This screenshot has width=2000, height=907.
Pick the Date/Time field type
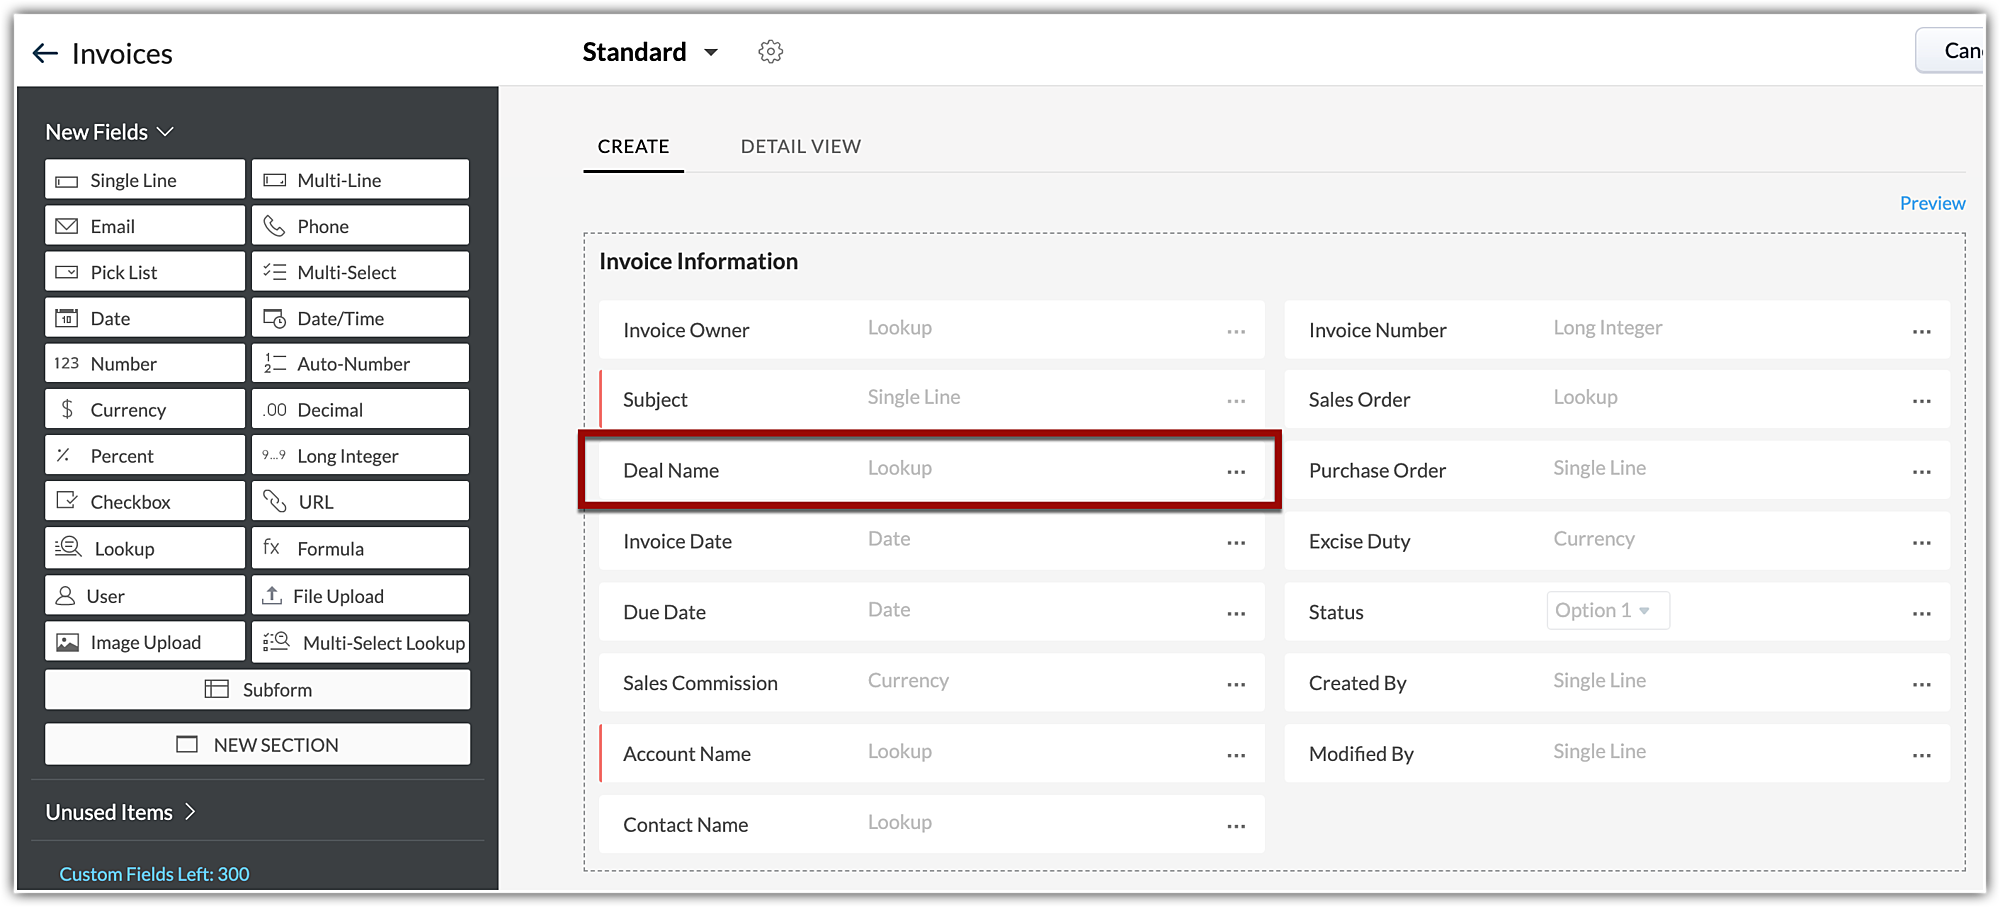click(360, 318)
